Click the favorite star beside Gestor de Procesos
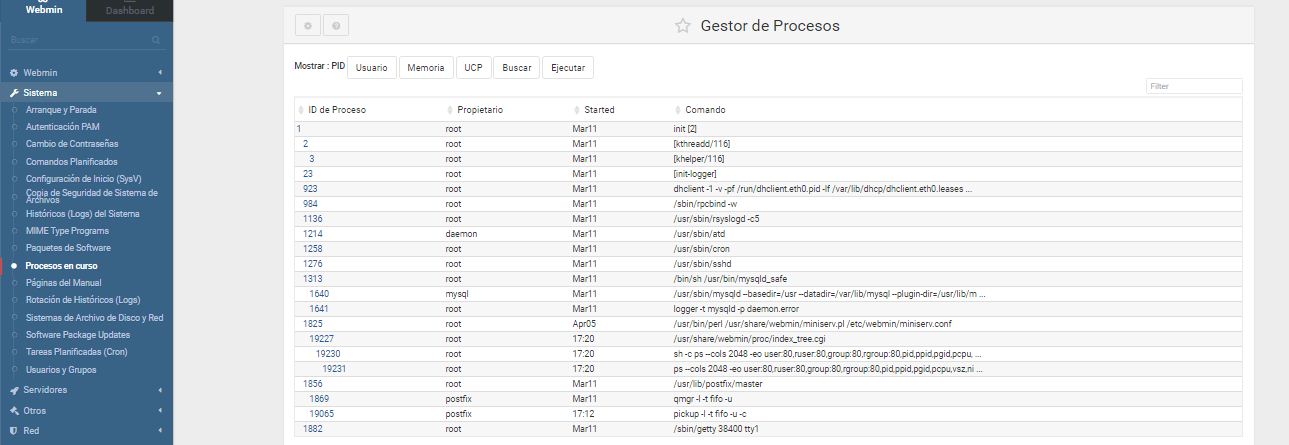 pyautogui.click(x=682, y=26)
